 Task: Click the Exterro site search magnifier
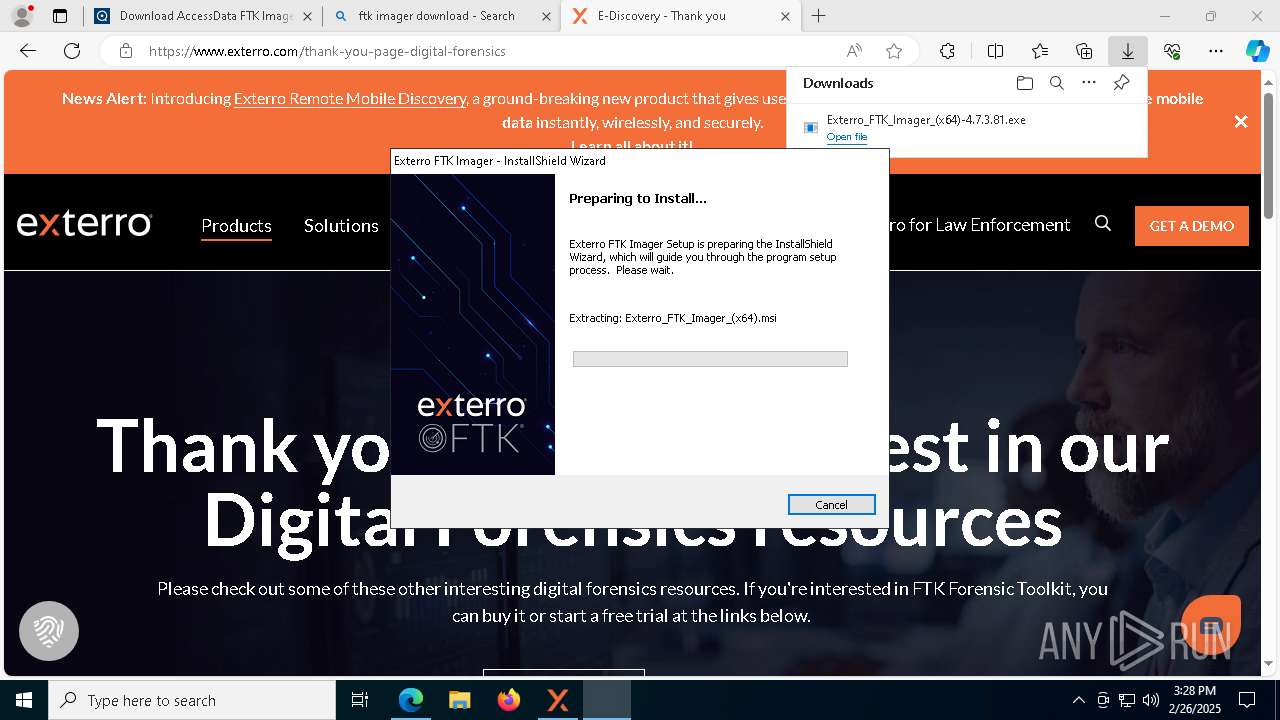pyautogui.click(x=1103, y=224)
